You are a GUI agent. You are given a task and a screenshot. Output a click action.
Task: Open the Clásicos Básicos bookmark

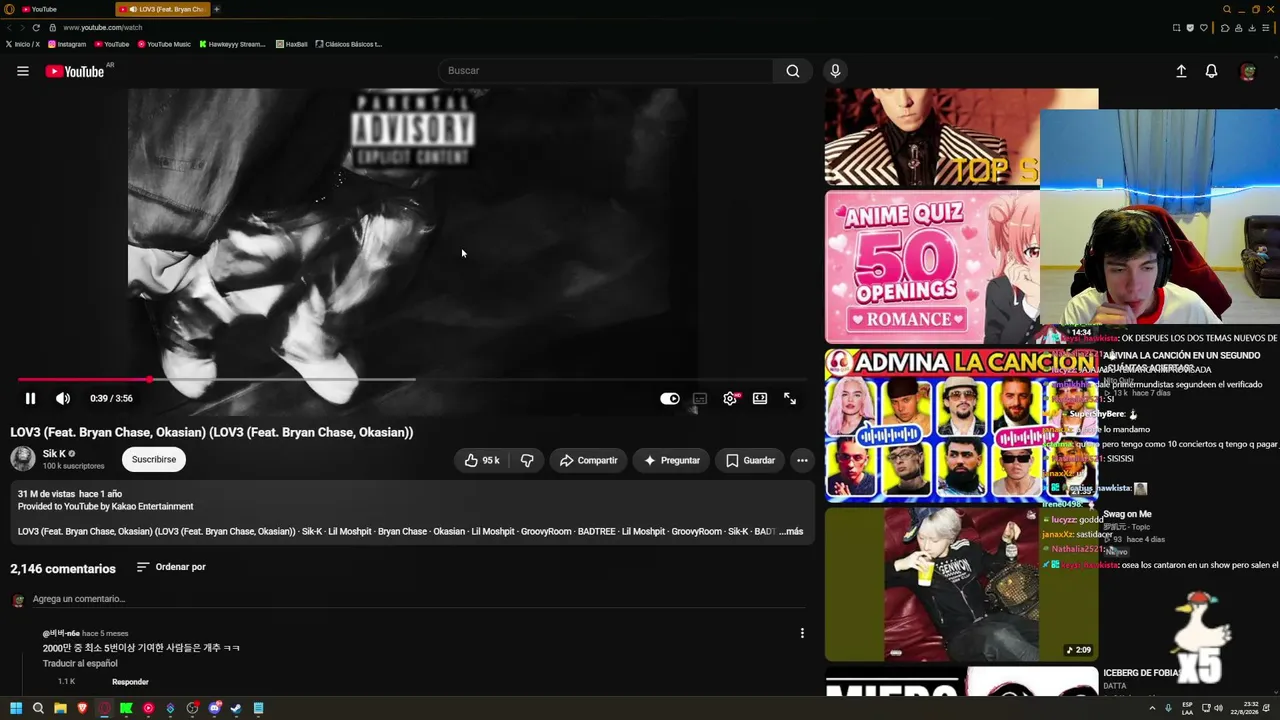[x=349, y=44]
